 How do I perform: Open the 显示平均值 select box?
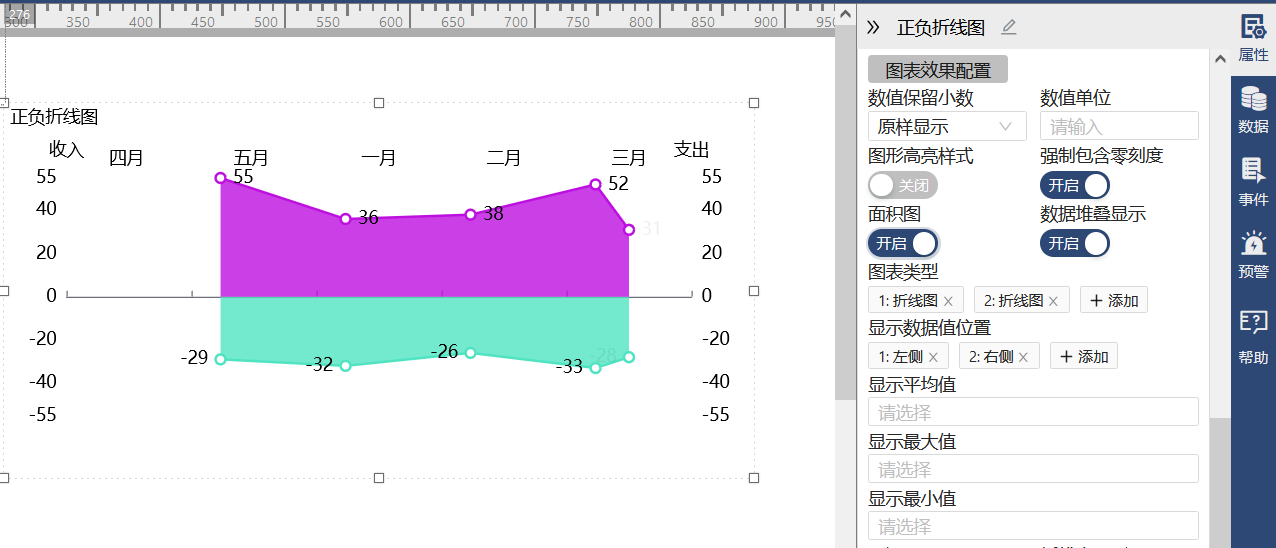point(1033,412)
